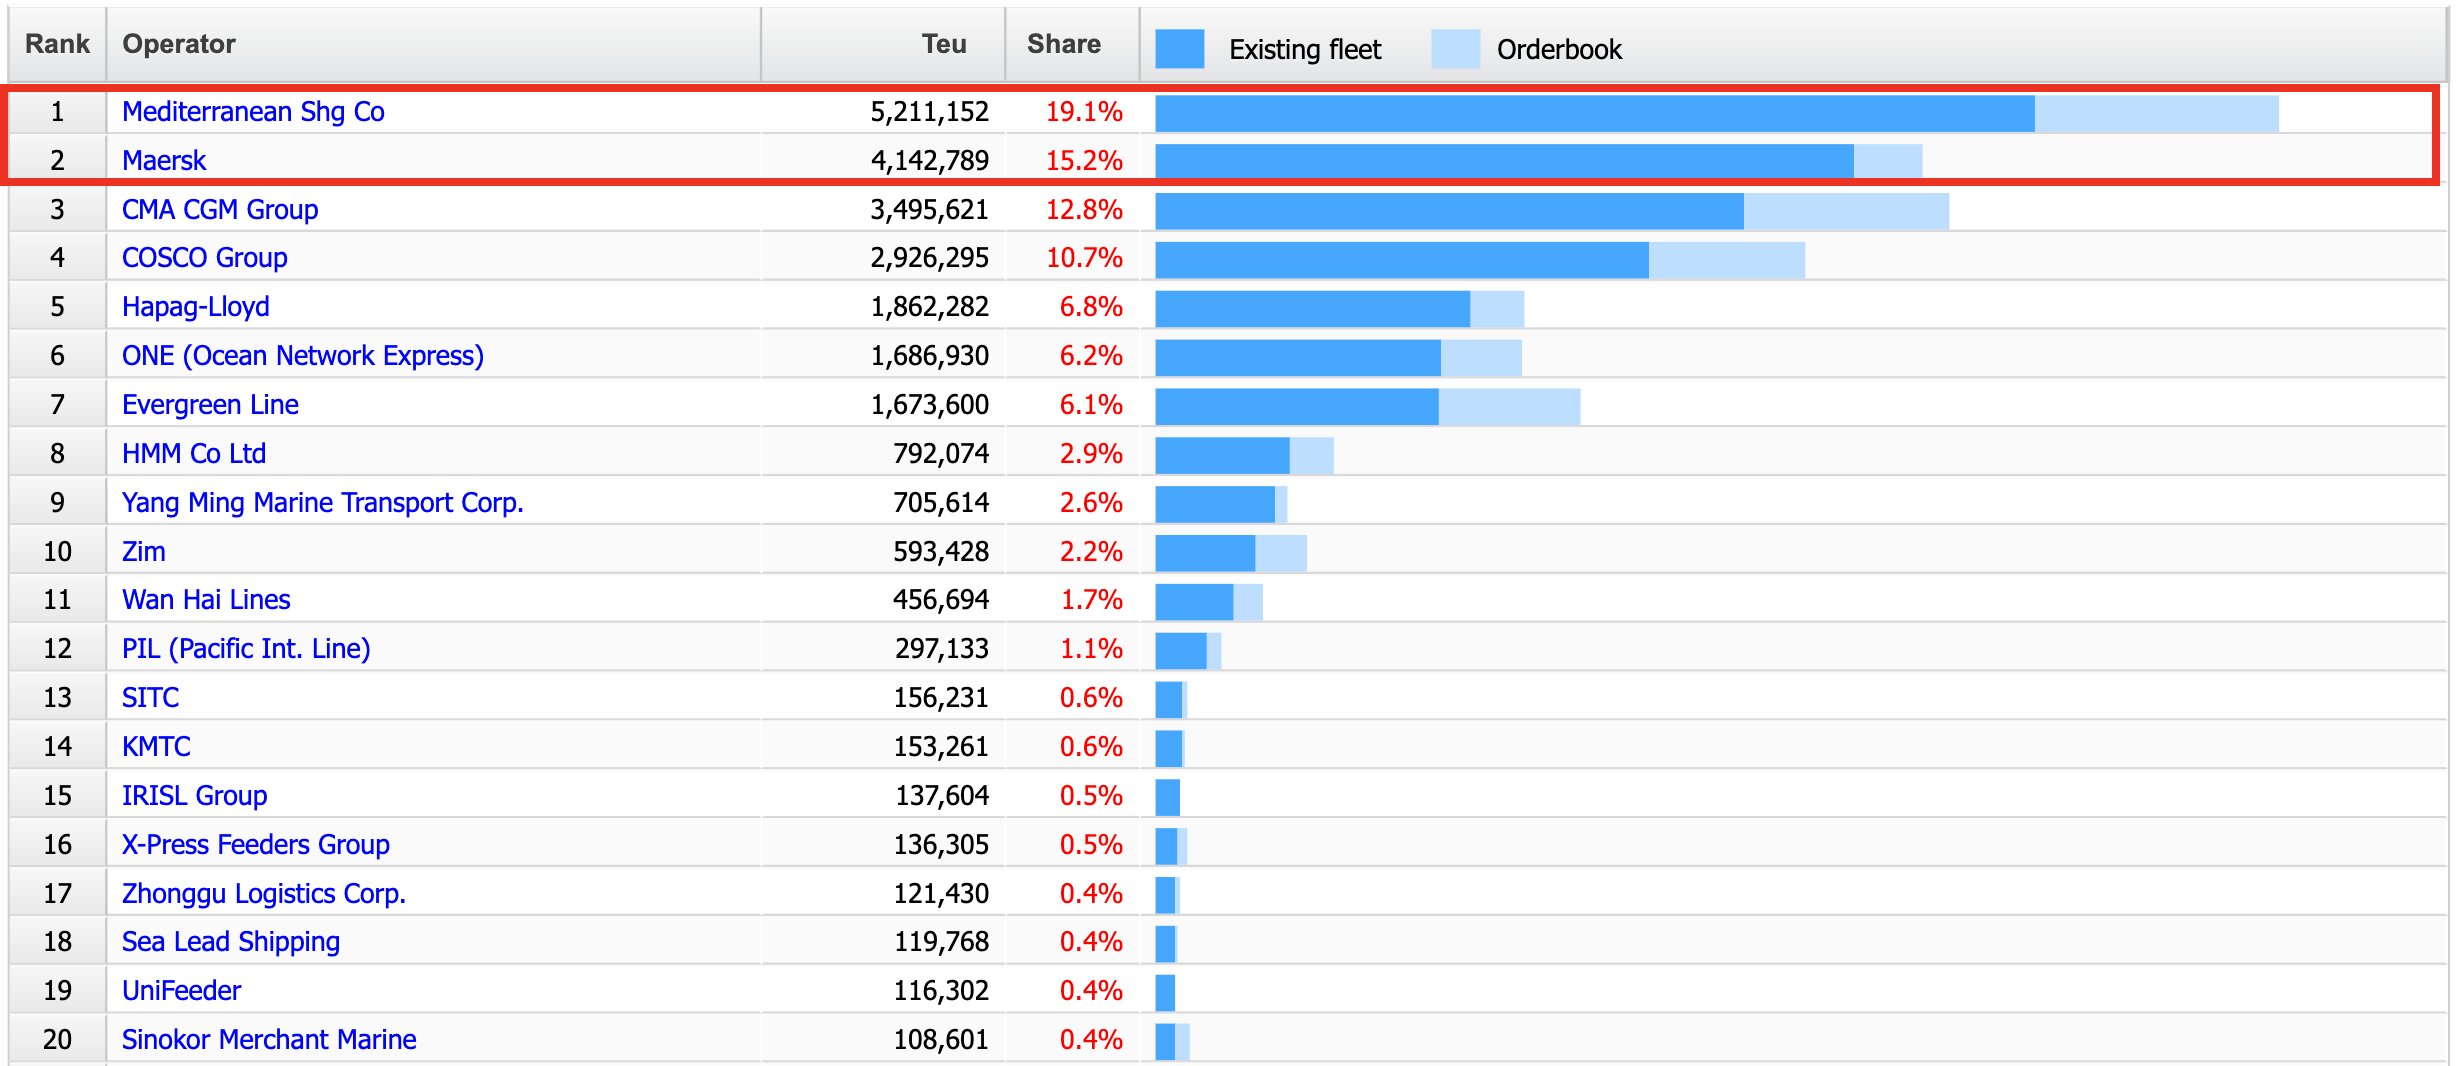Viewport: 2462px width, 1066px height.
Task: Toggle the Existing fleet legend swatch
Action: [1180, 45]
